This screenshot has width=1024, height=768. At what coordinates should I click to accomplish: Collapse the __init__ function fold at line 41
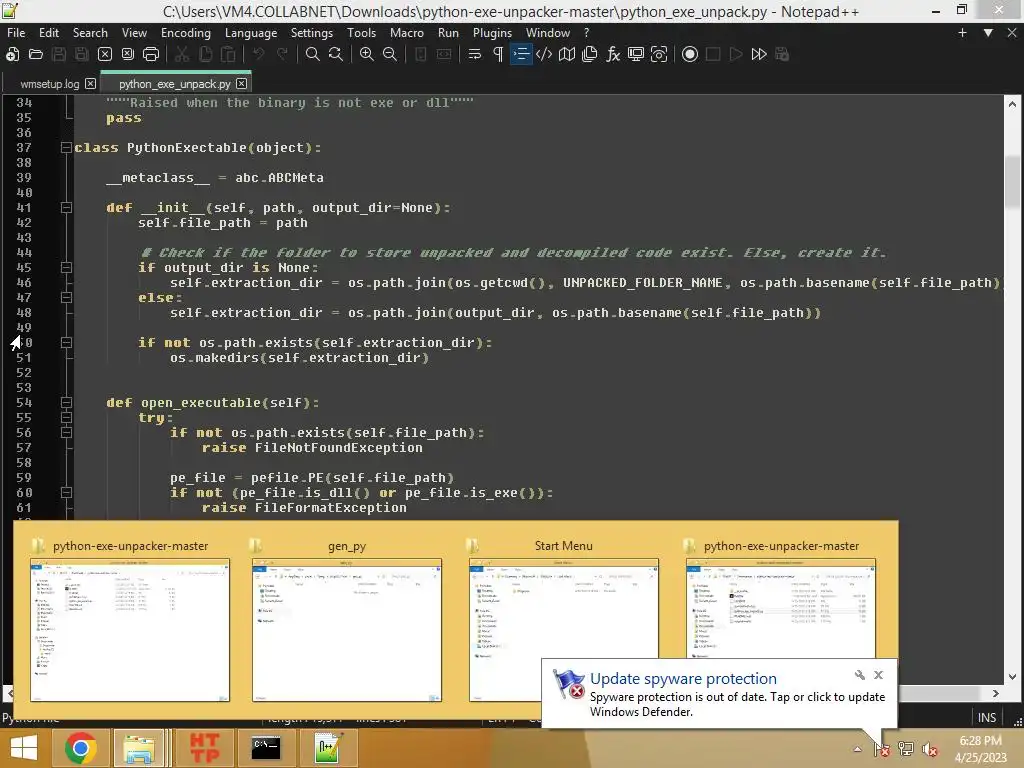pos(66,208)
